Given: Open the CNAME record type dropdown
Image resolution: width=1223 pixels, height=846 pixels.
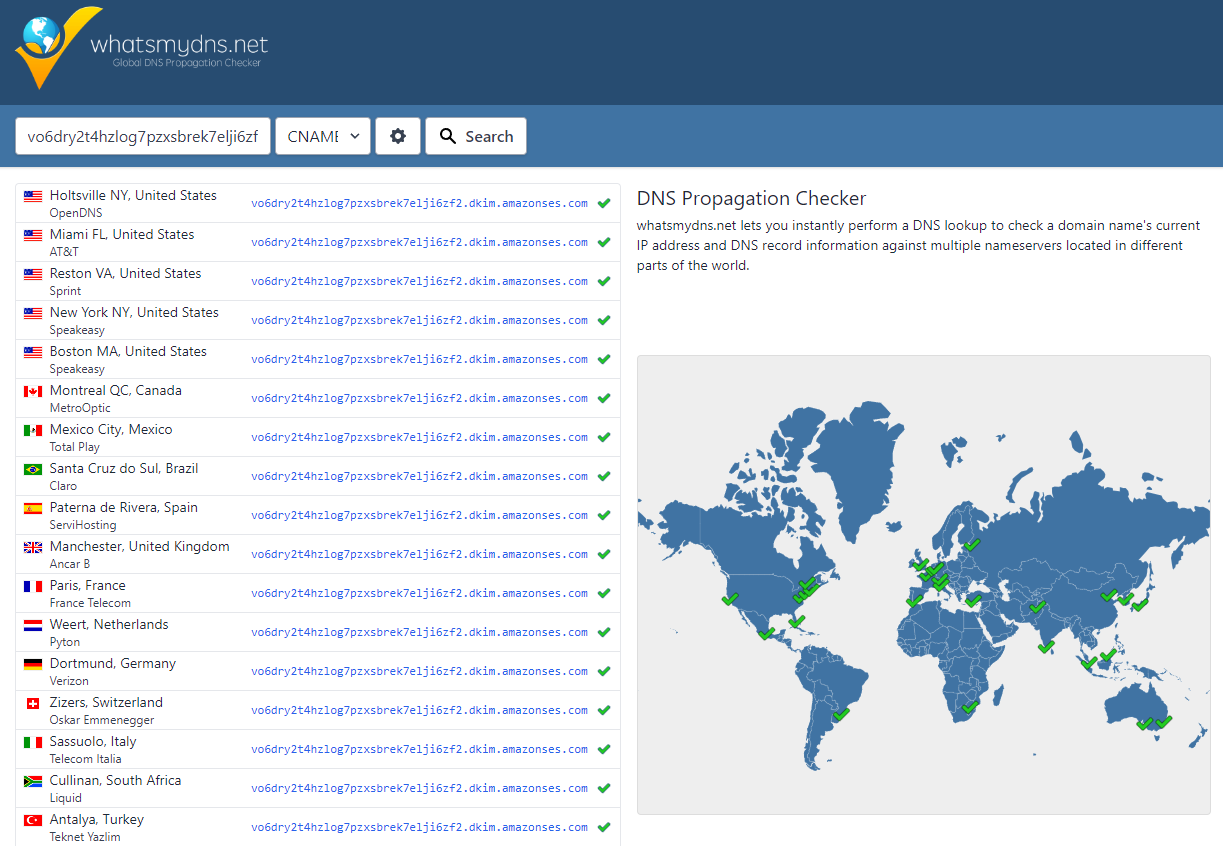Looking at the screenshot, I should click(323, 136).
